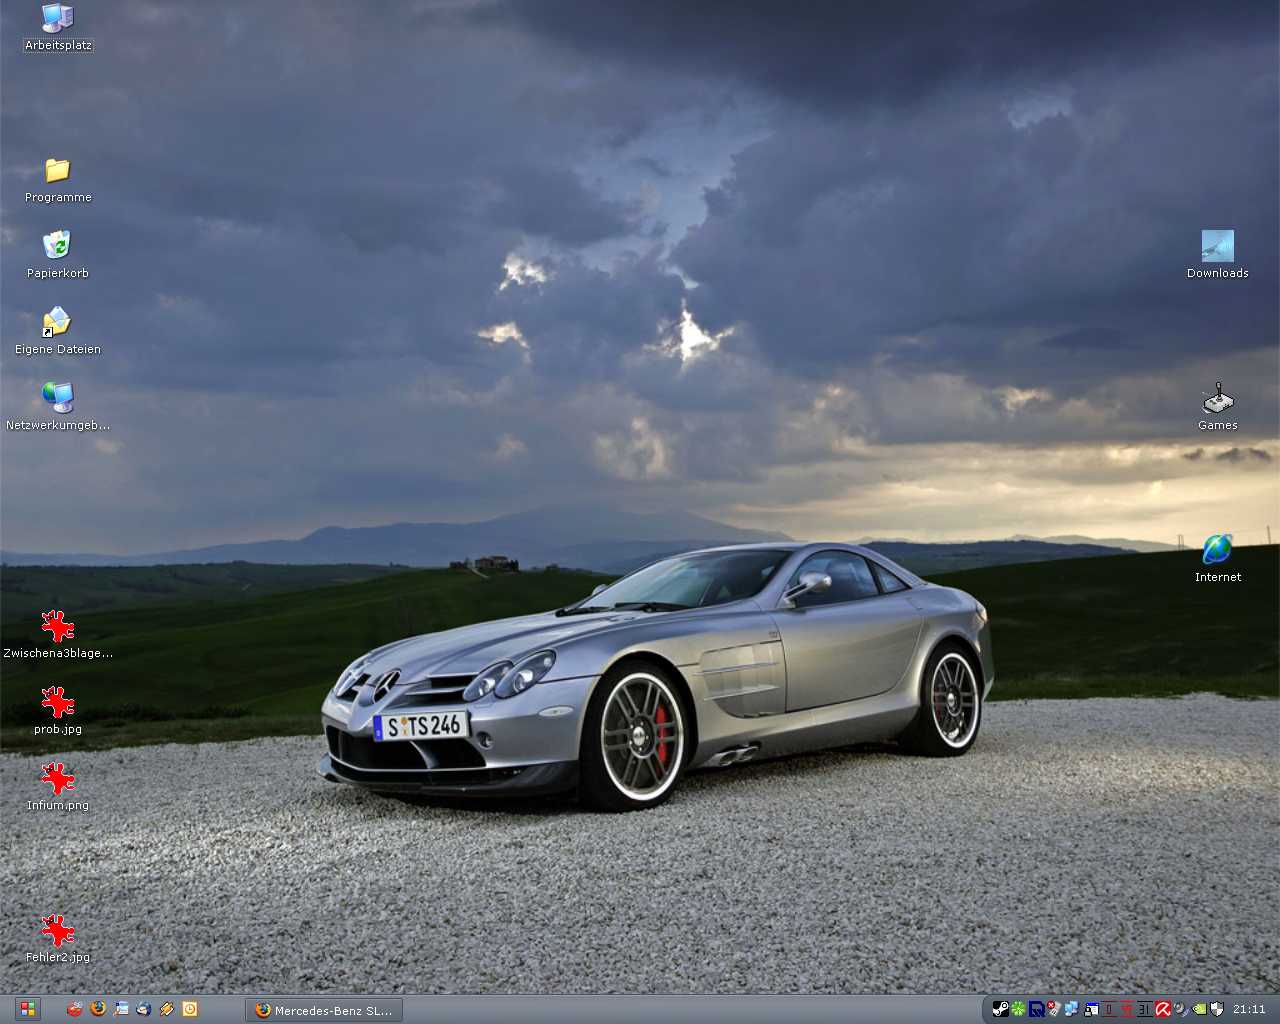The height and width of the screenshot is (1024, 1280).
Task: Open the Programme folder on desktop
Action: pos(58,180)
